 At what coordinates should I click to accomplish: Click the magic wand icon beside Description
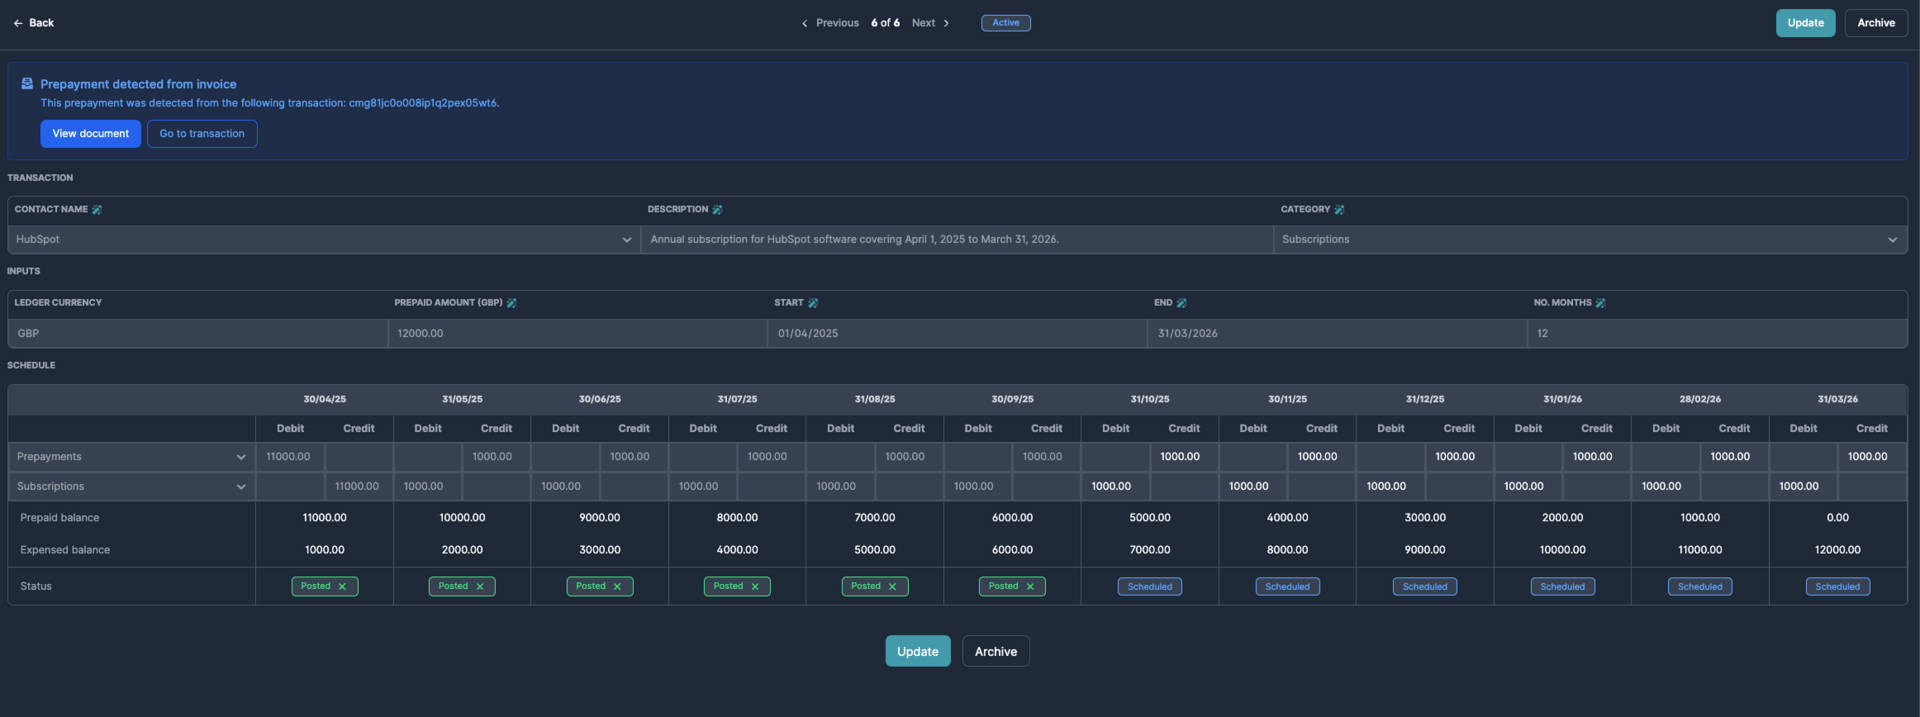(x=717, y=210)
